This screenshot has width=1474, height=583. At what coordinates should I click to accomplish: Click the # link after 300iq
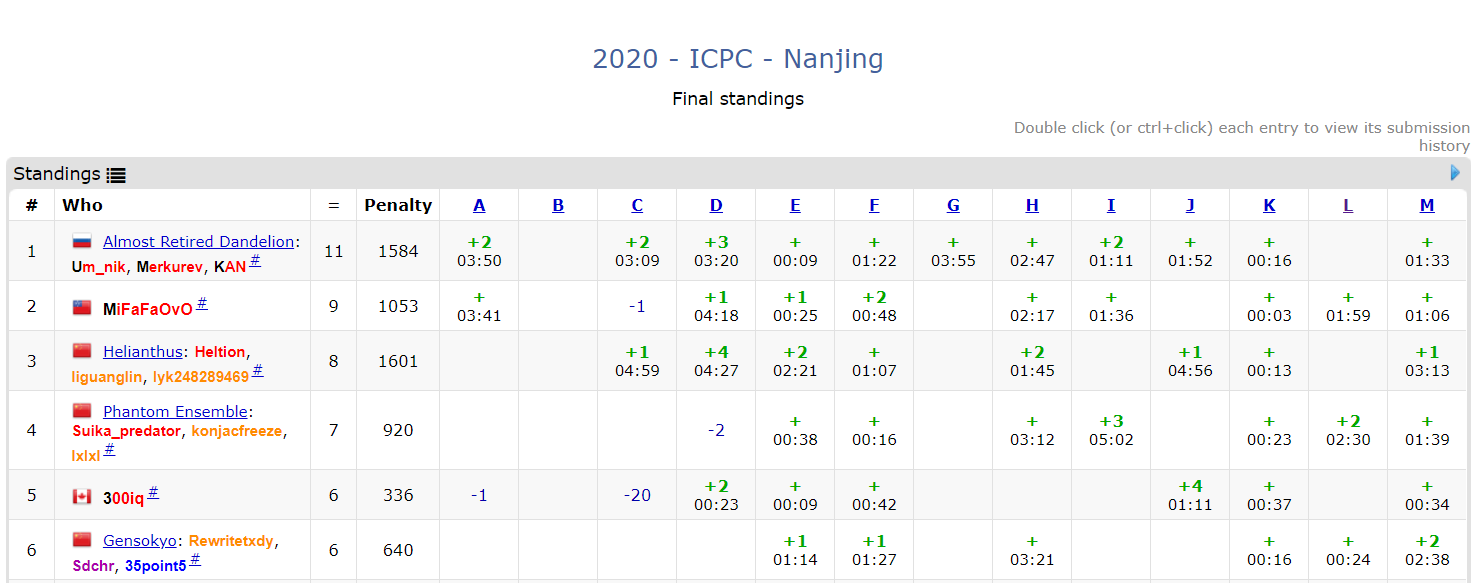(x=153, y=493)
